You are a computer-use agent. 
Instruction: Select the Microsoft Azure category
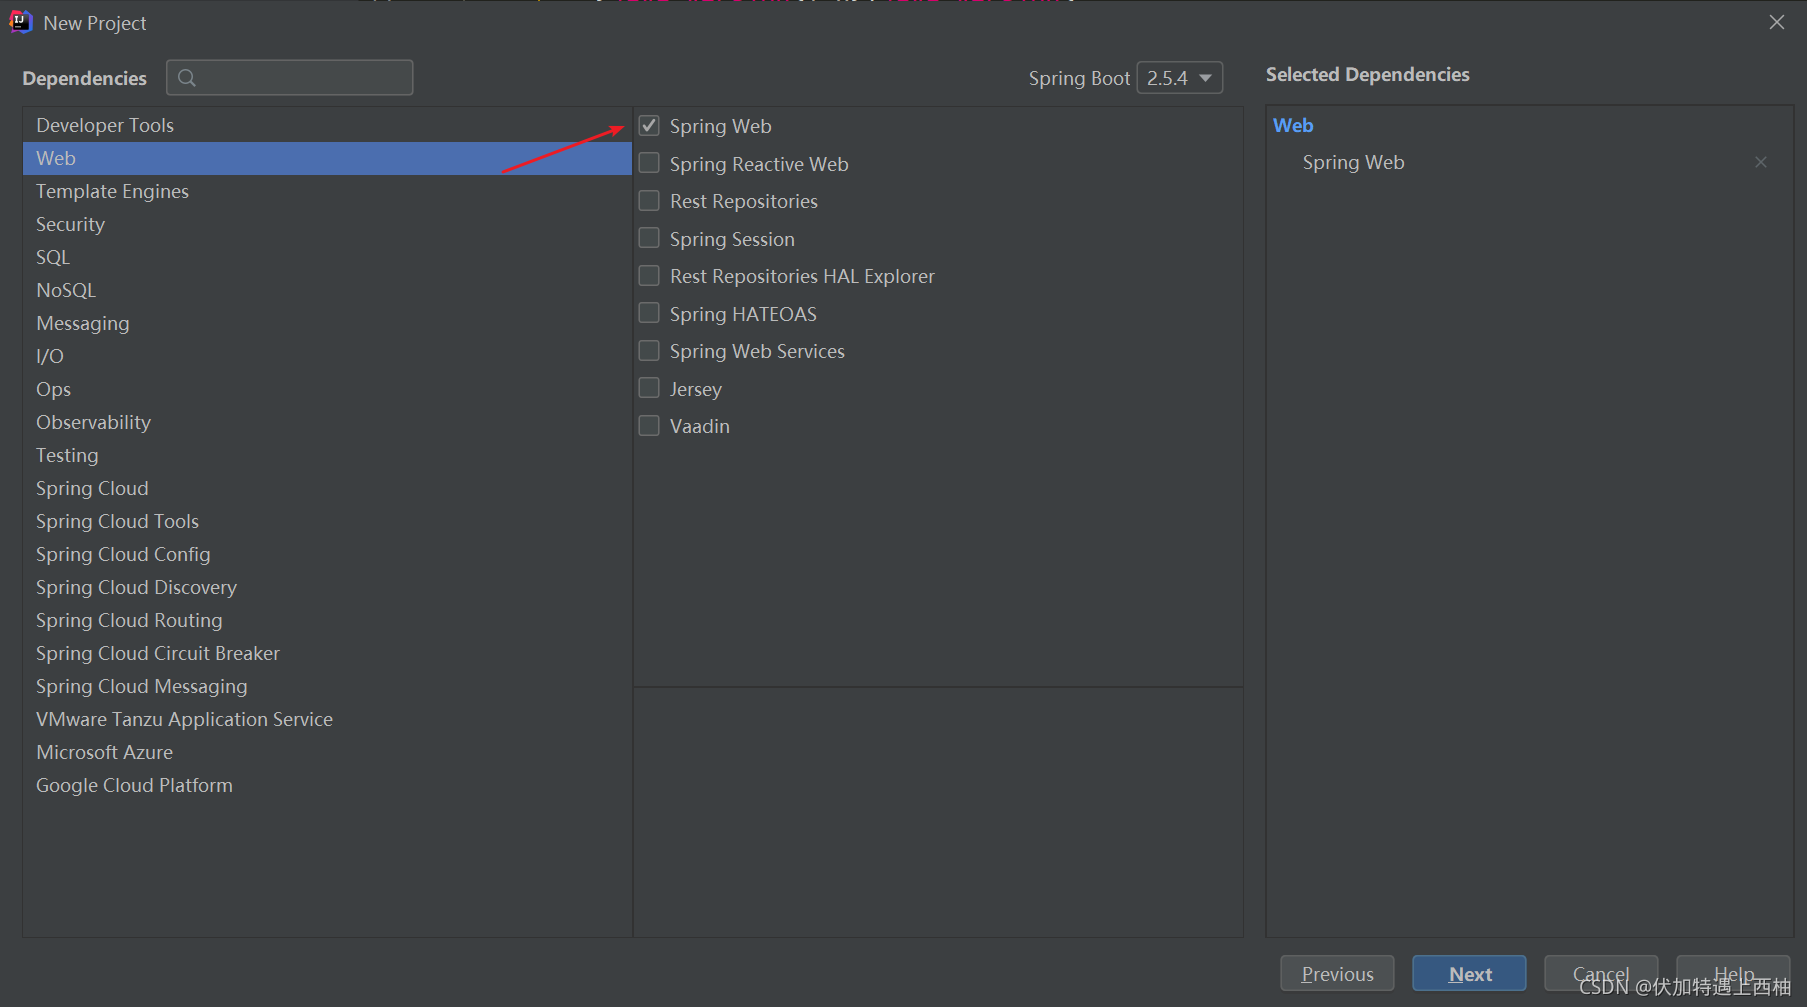[x=327, y=752]
